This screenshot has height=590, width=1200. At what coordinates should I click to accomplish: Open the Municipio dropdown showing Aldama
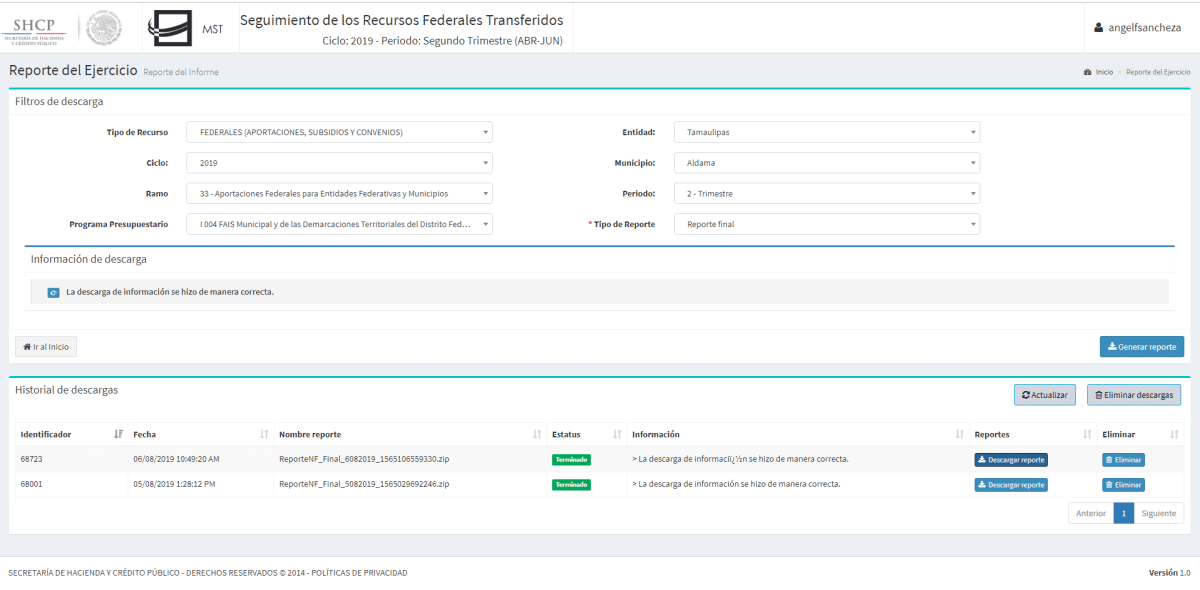(826, 163)
